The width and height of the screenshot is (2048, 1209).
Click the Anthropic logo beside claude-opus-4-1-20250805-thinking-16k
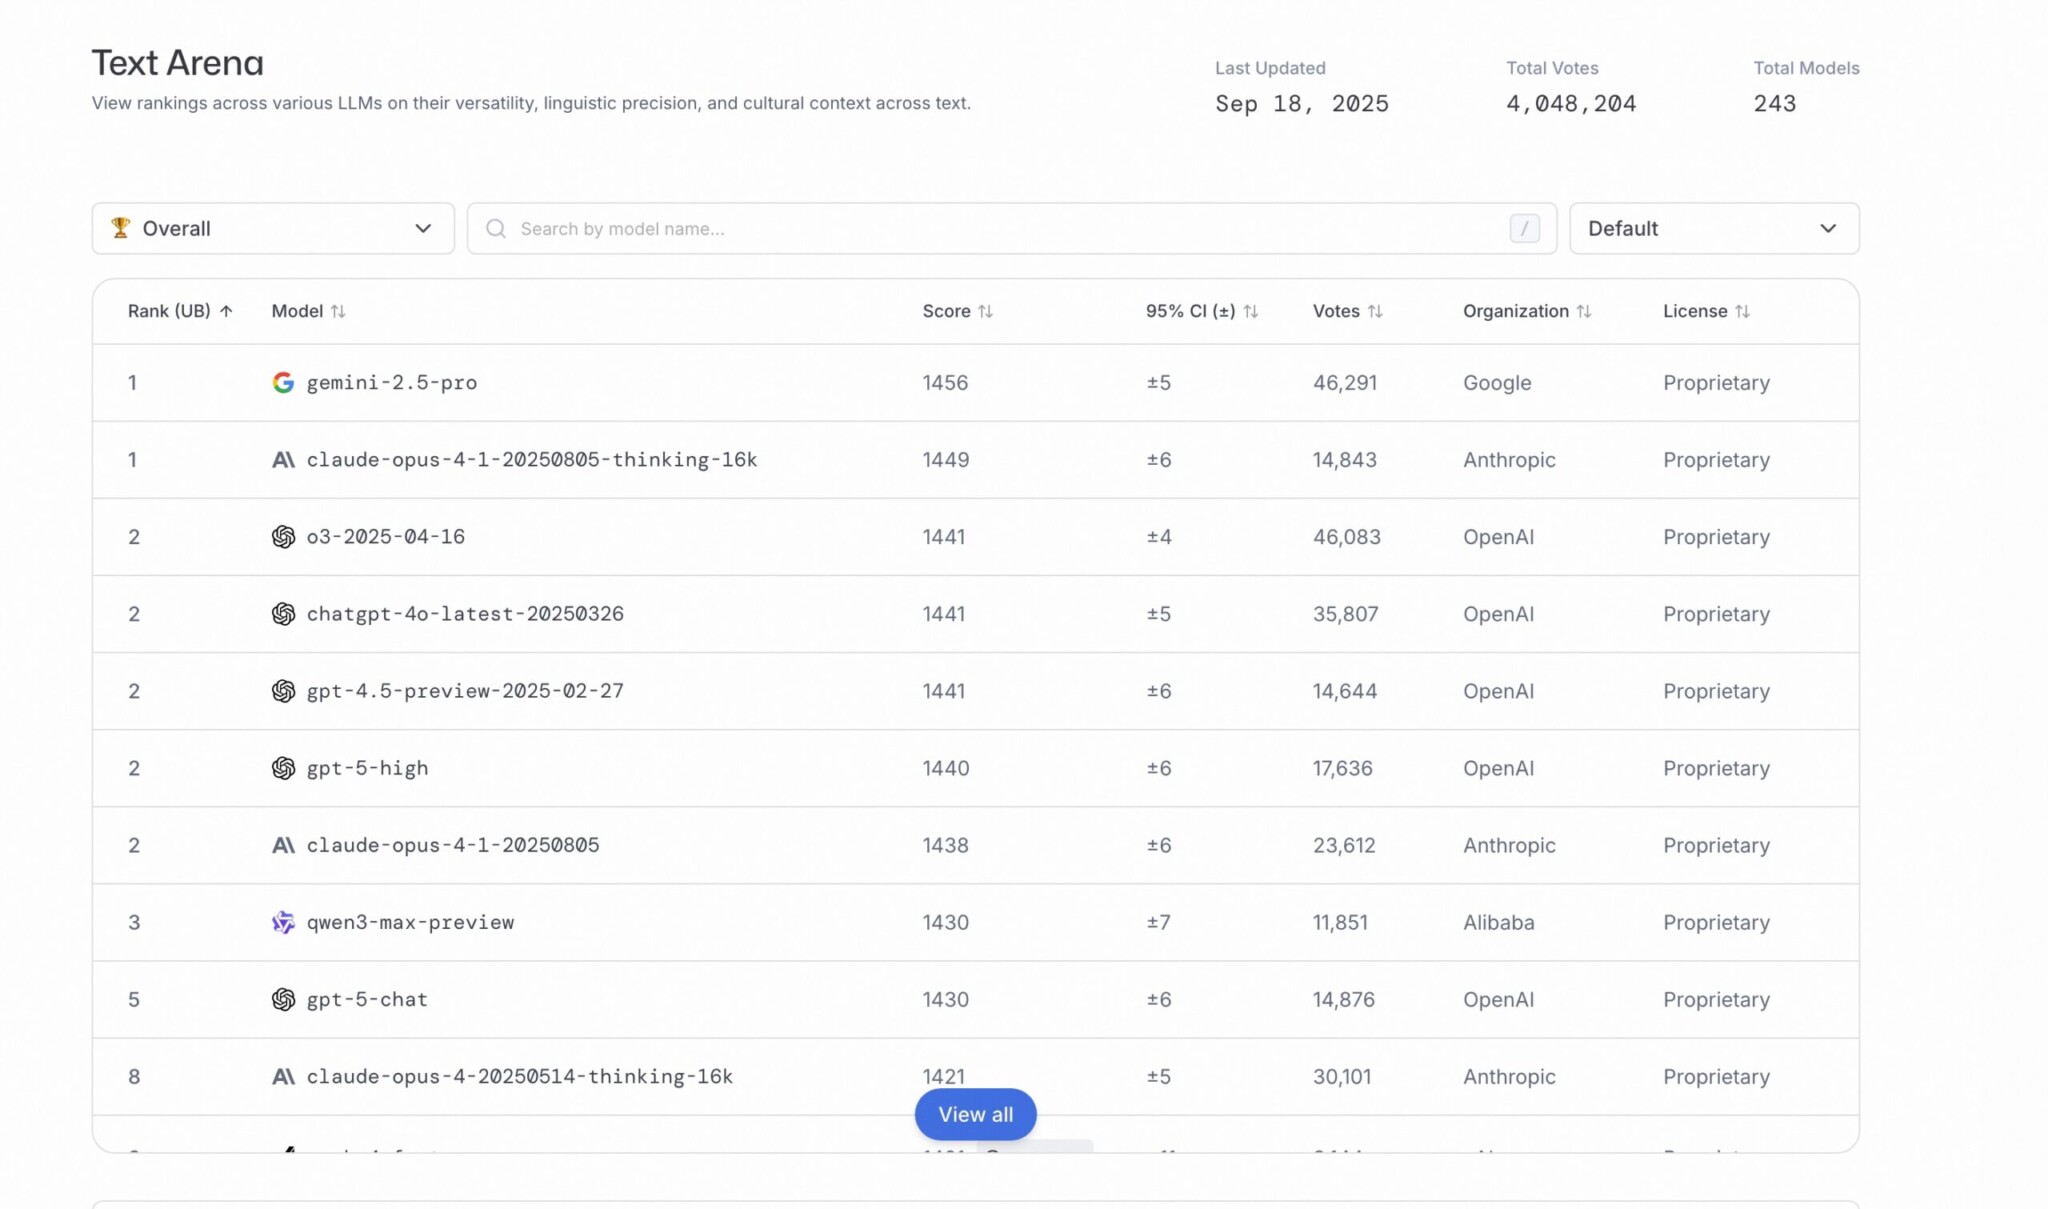coord(283,460)
